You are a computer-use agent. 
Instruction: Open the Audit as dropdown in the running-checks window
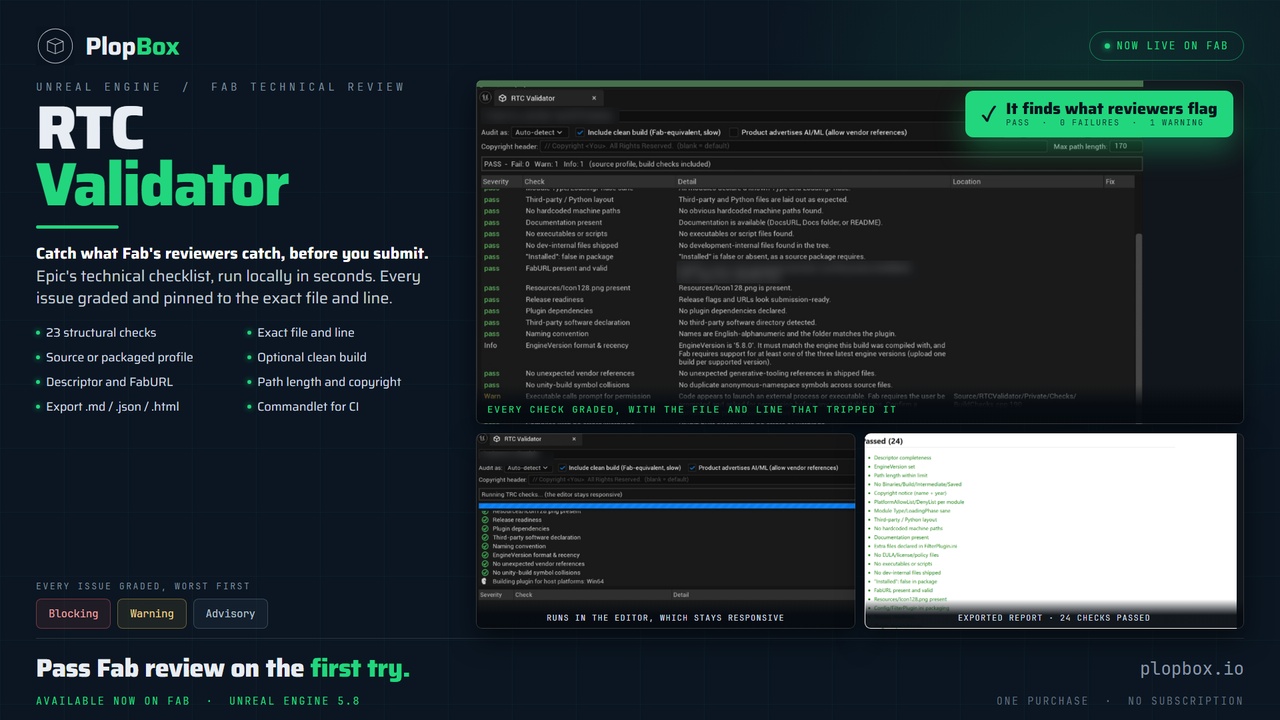(x=528, y=467)
